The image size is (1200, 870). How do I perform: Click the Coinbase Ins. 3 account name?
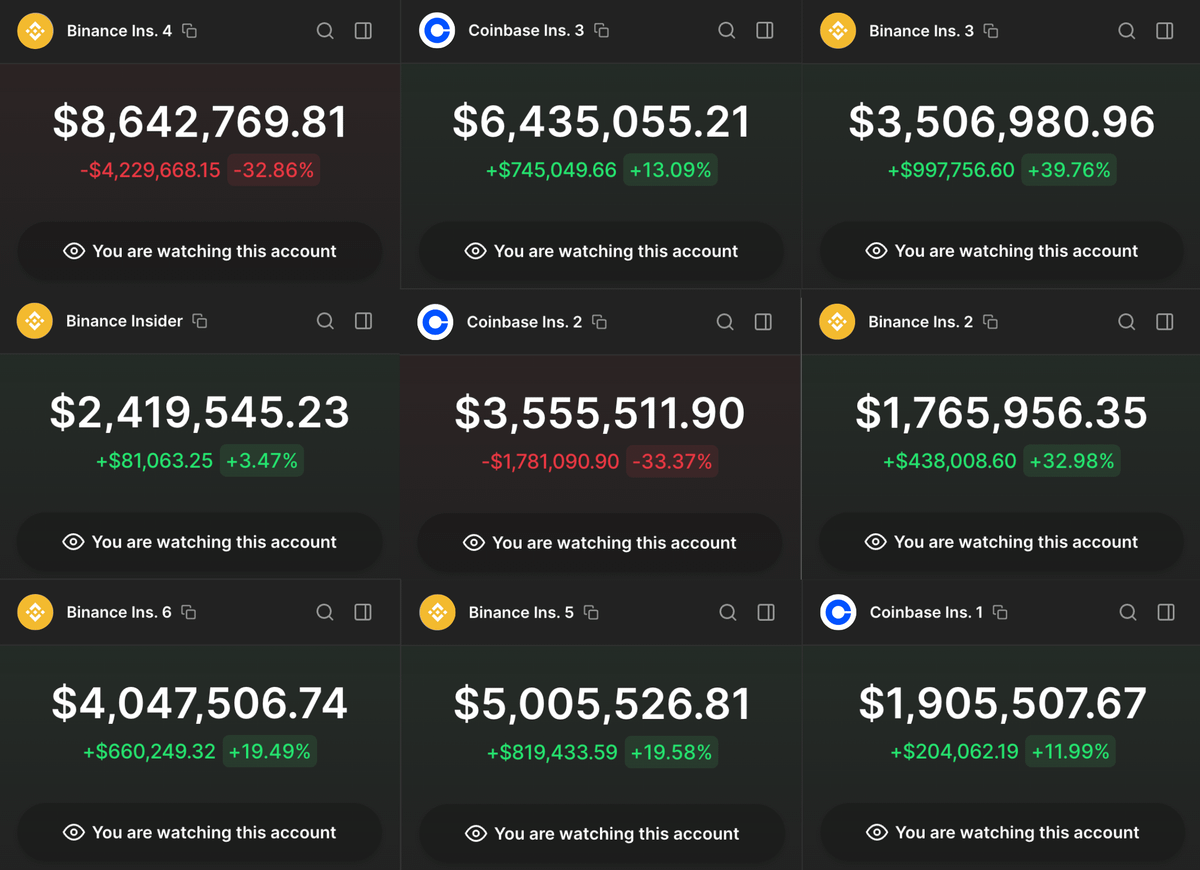point(526,31)
